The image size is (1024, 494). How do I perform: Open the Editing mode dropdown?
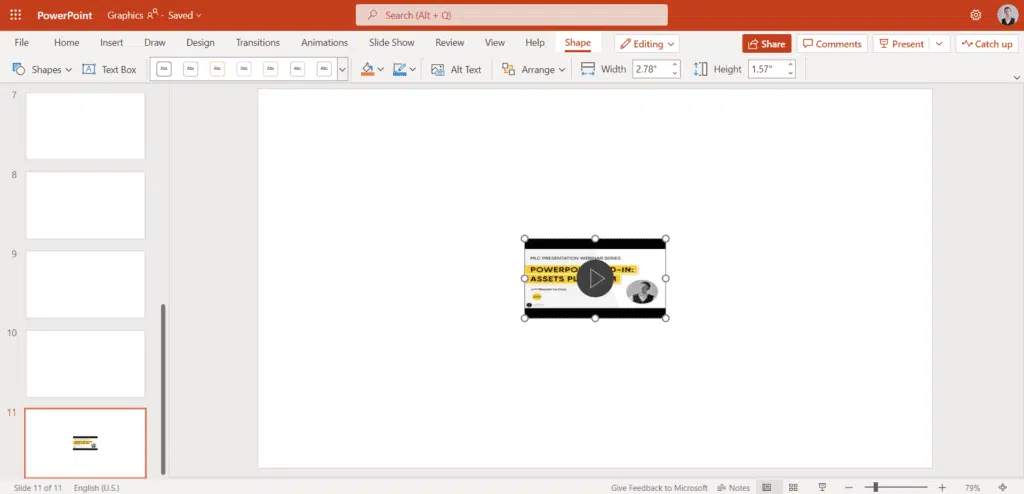point(647,44)
